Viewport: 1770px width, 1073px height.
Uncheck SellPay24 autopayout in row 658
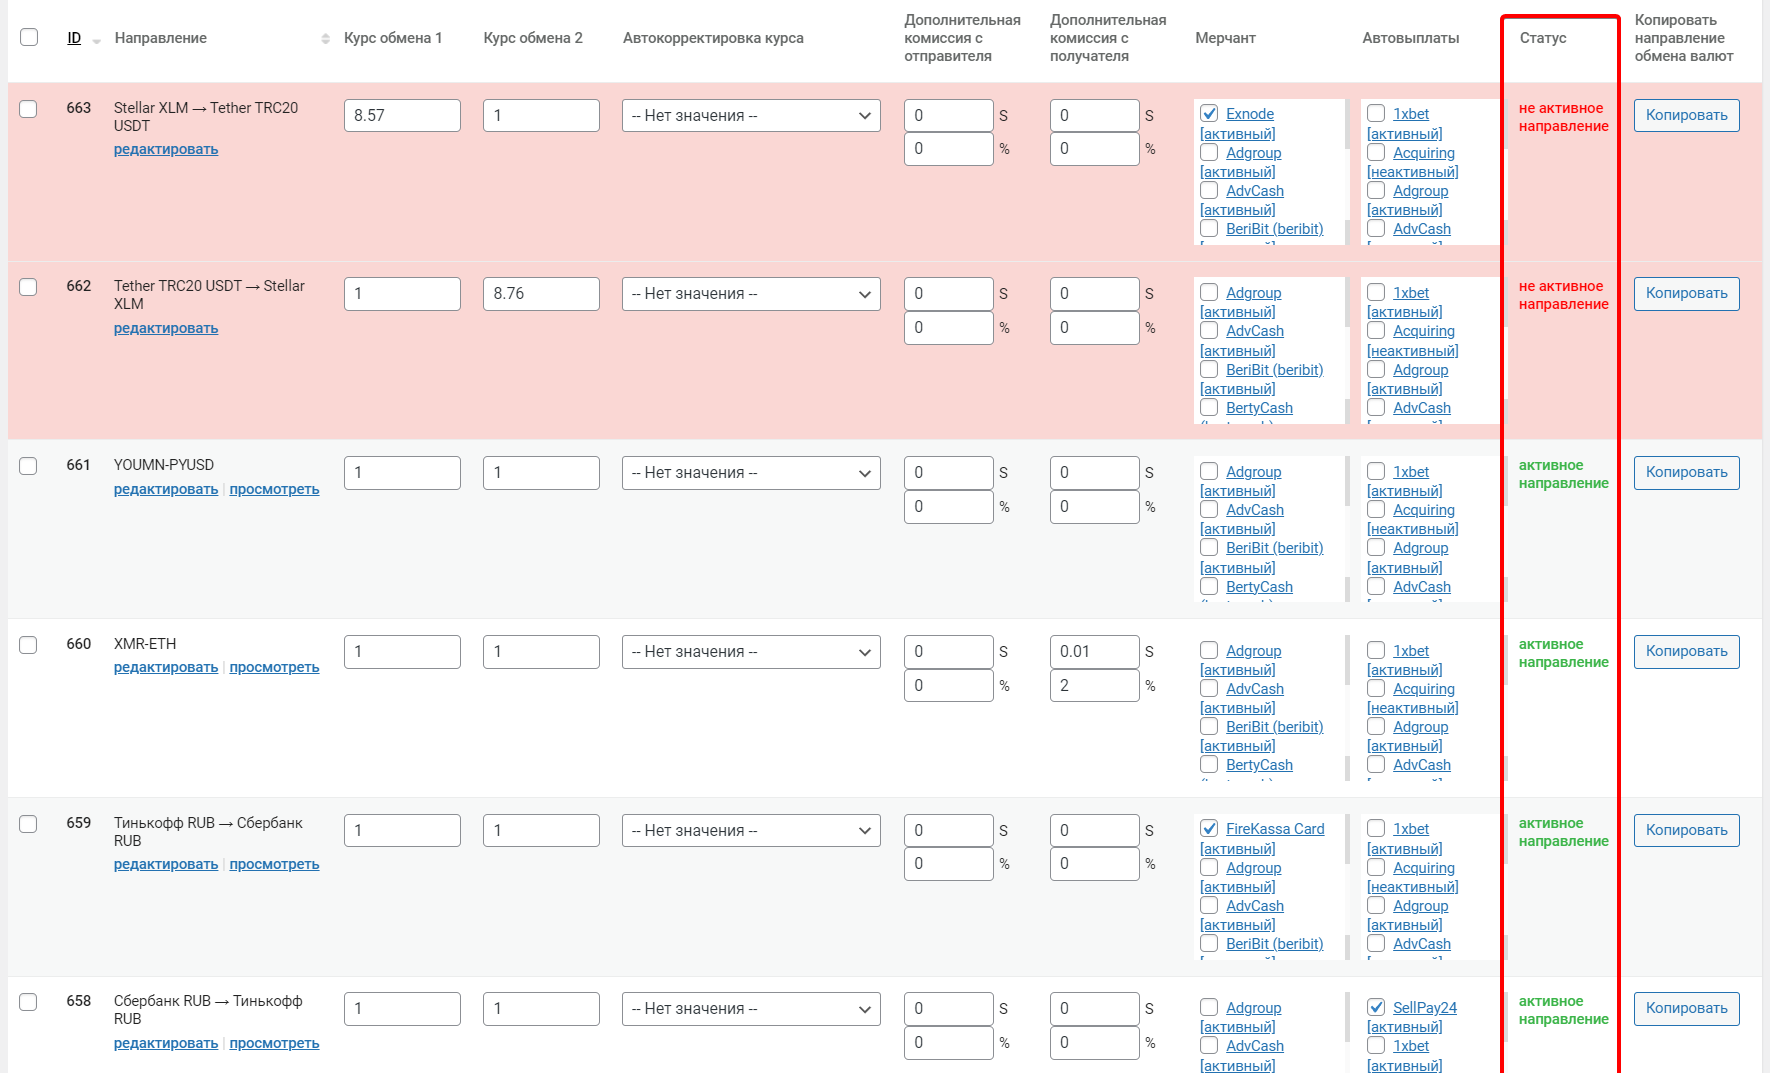point(1376,1008)
